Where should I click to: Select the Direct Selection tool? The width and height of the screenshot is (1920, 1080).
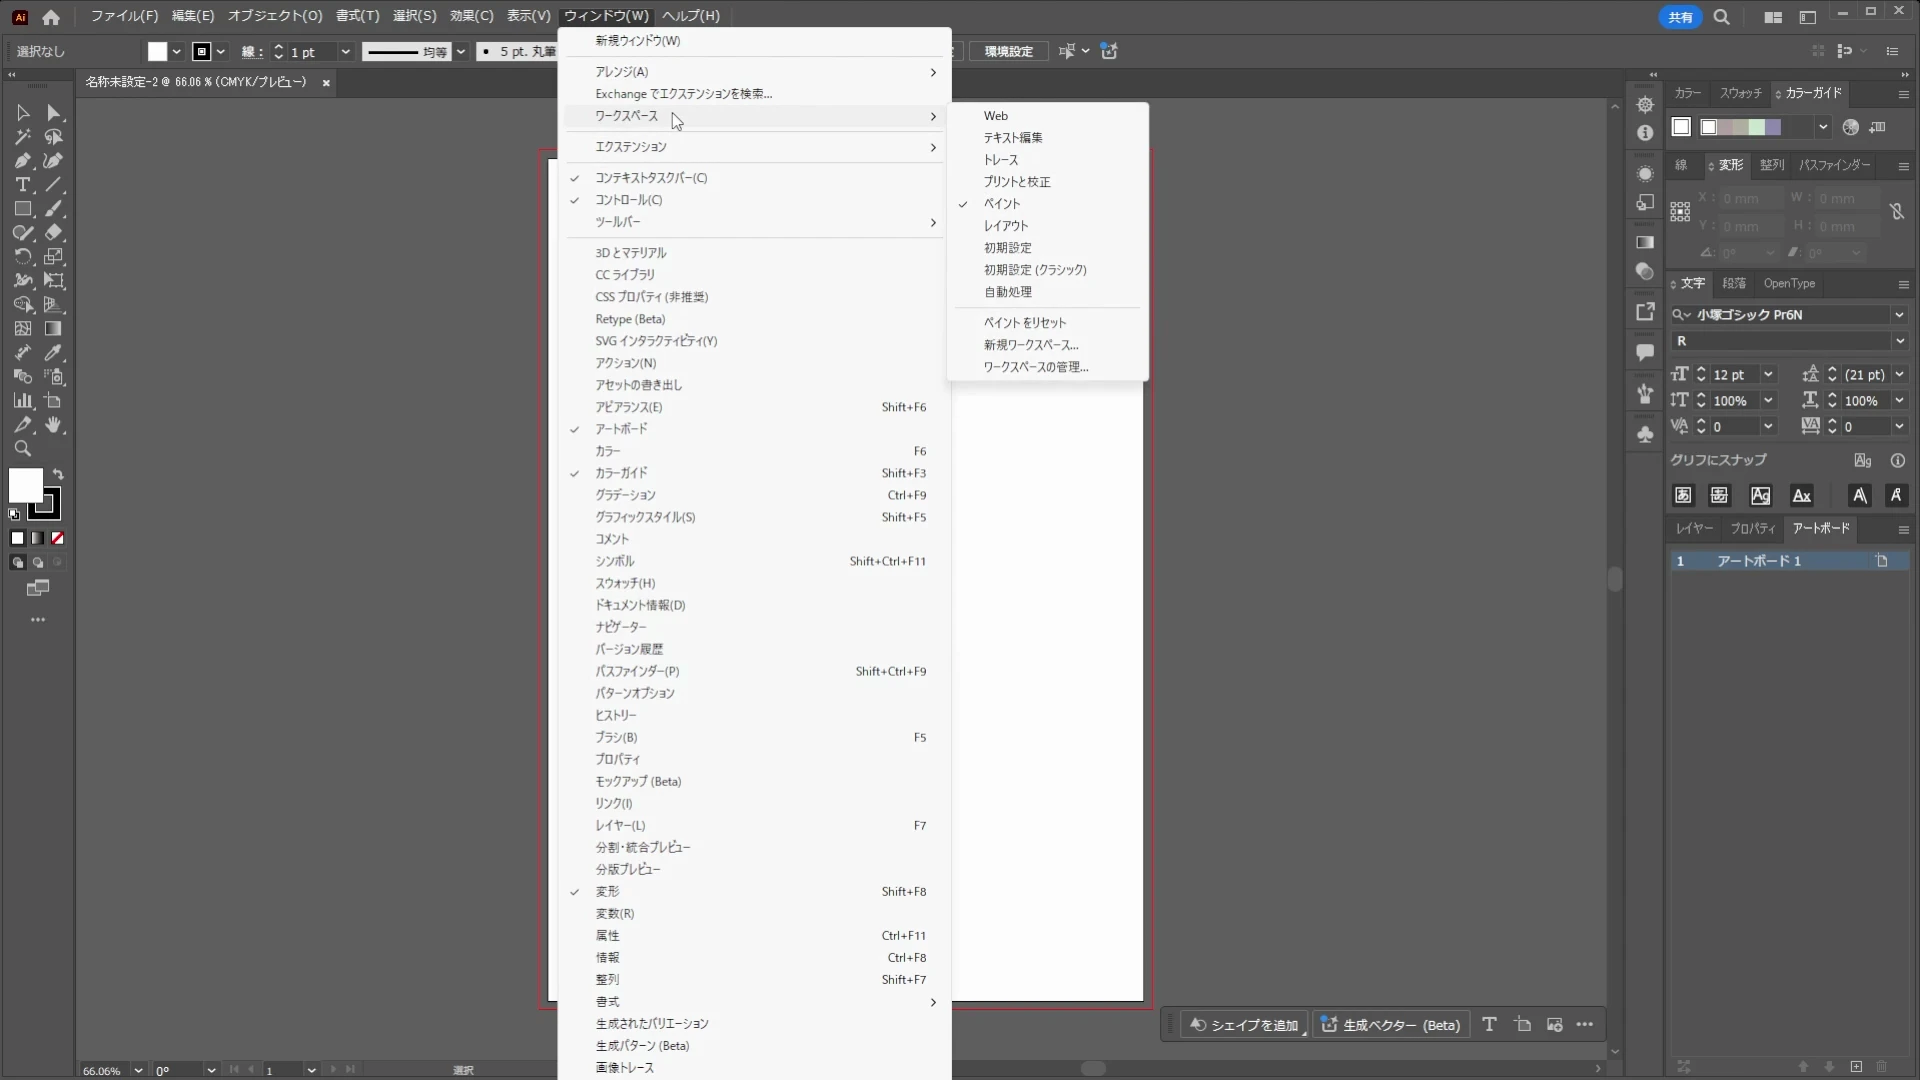pyautogui.click(x=54, y=113)
